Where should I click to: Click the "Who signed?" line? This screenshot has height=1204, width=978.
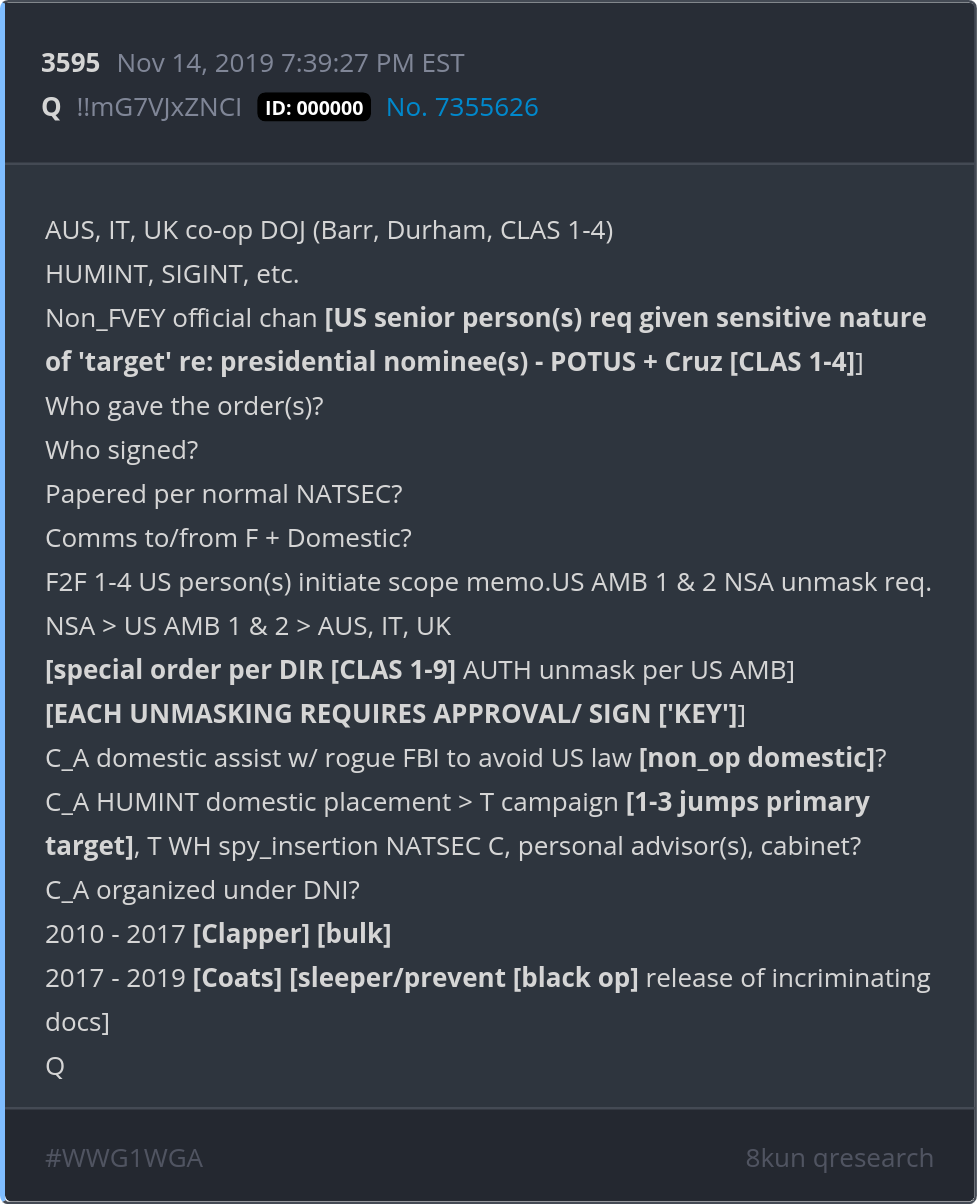[x=122, y=450]
